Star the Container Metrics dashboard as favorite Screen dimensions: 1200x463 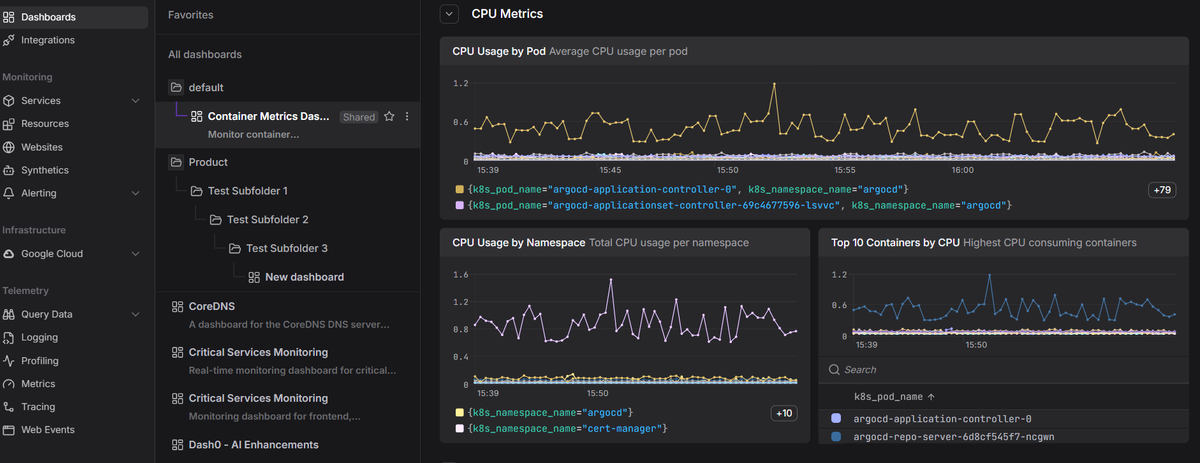389,117
